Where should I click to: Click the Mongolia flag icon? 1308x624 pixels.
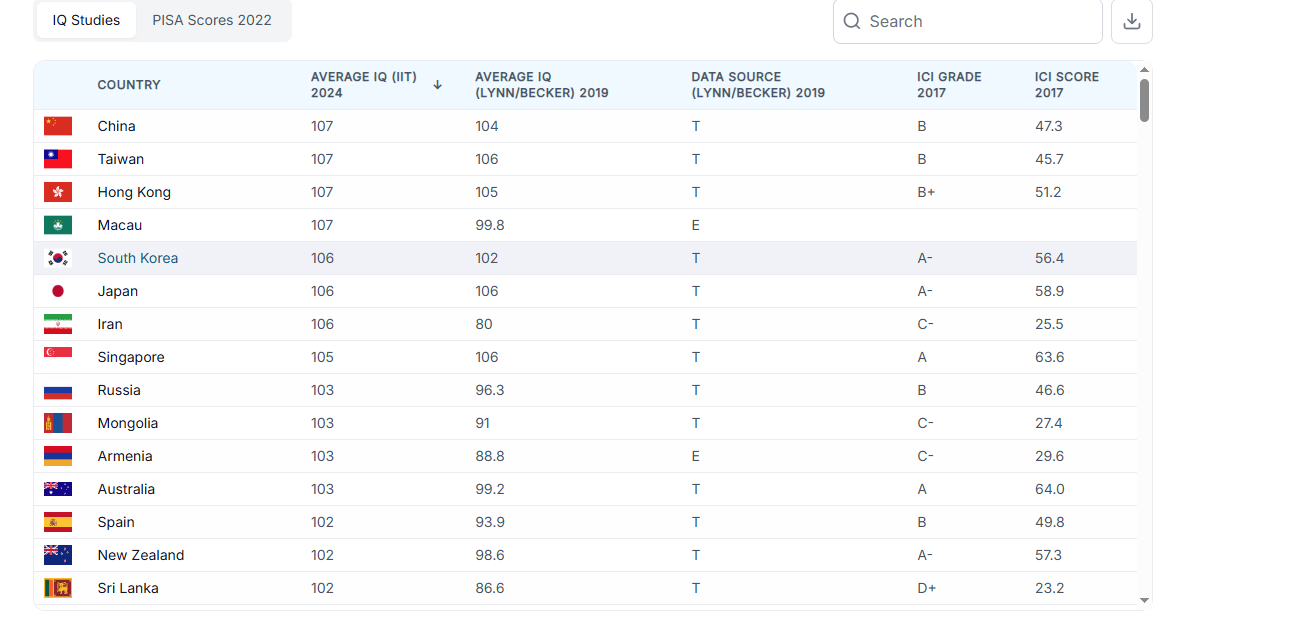coord(58,423)
